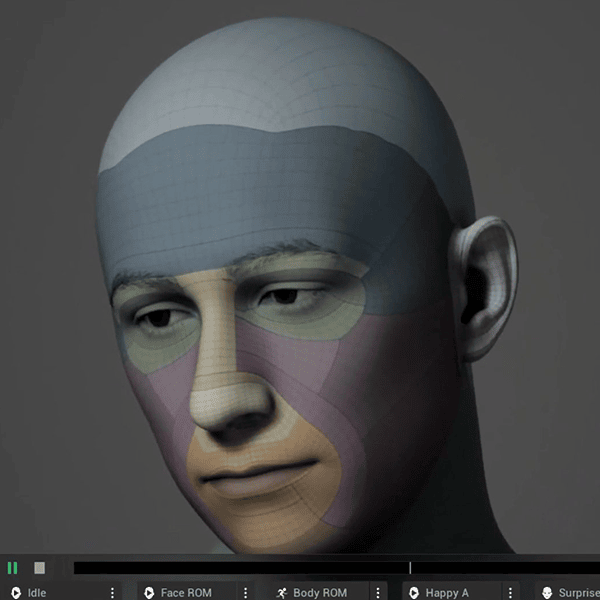600x600 pixels.
Task: Seek in the black timeline scrub bar
Action: [337, 568]
